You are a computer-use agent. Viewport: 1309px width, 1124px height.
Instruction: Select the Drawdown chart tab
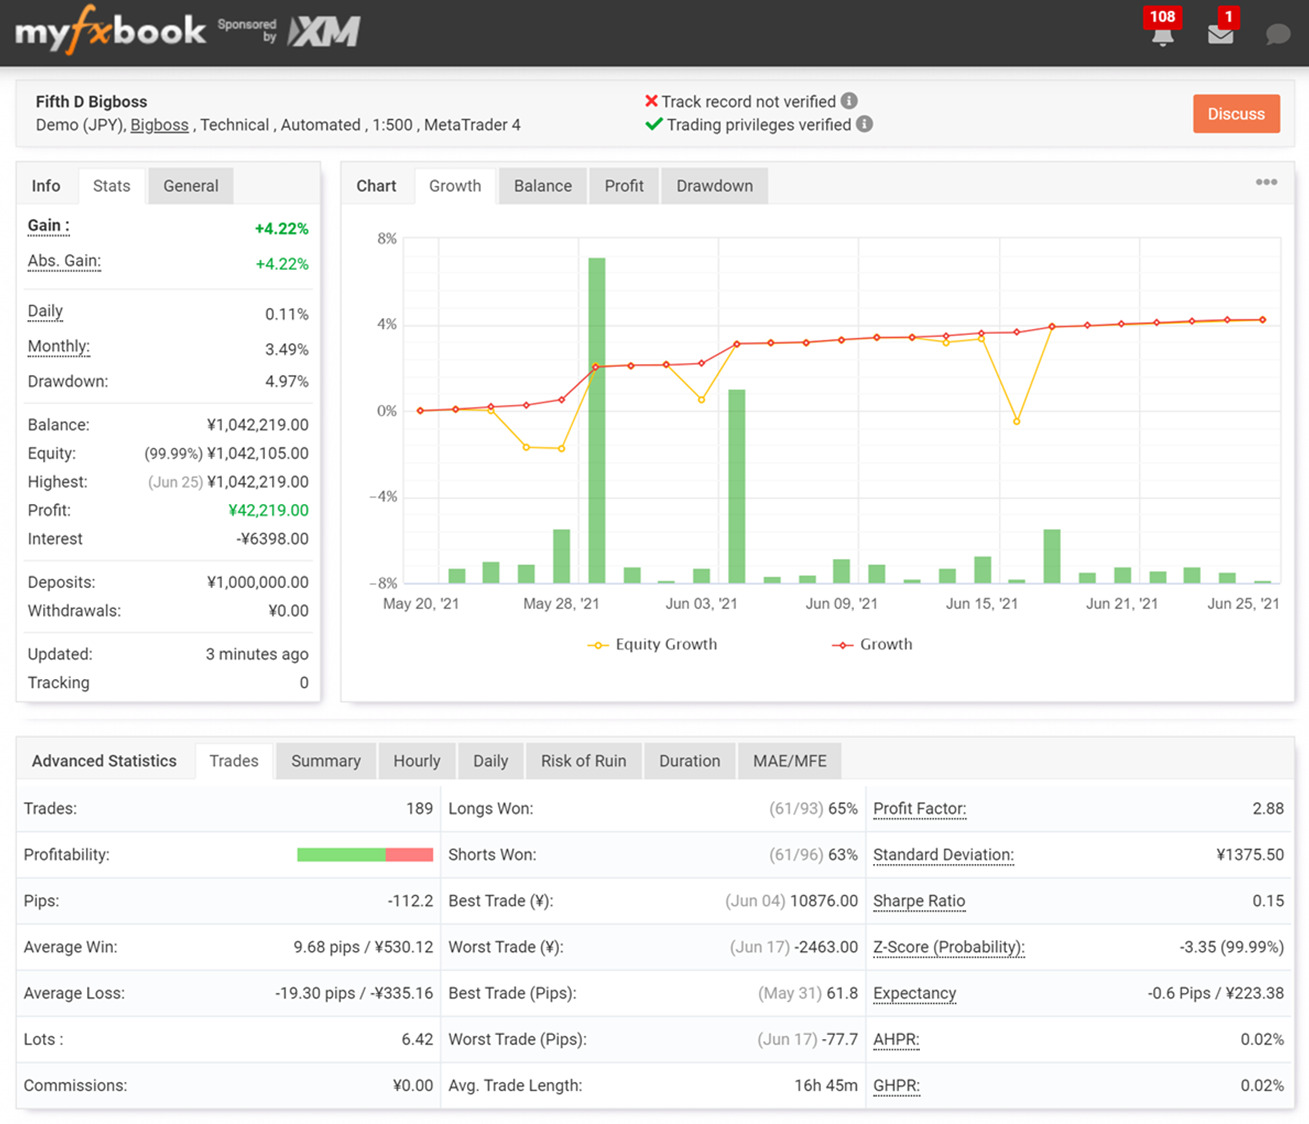[714, 186]
